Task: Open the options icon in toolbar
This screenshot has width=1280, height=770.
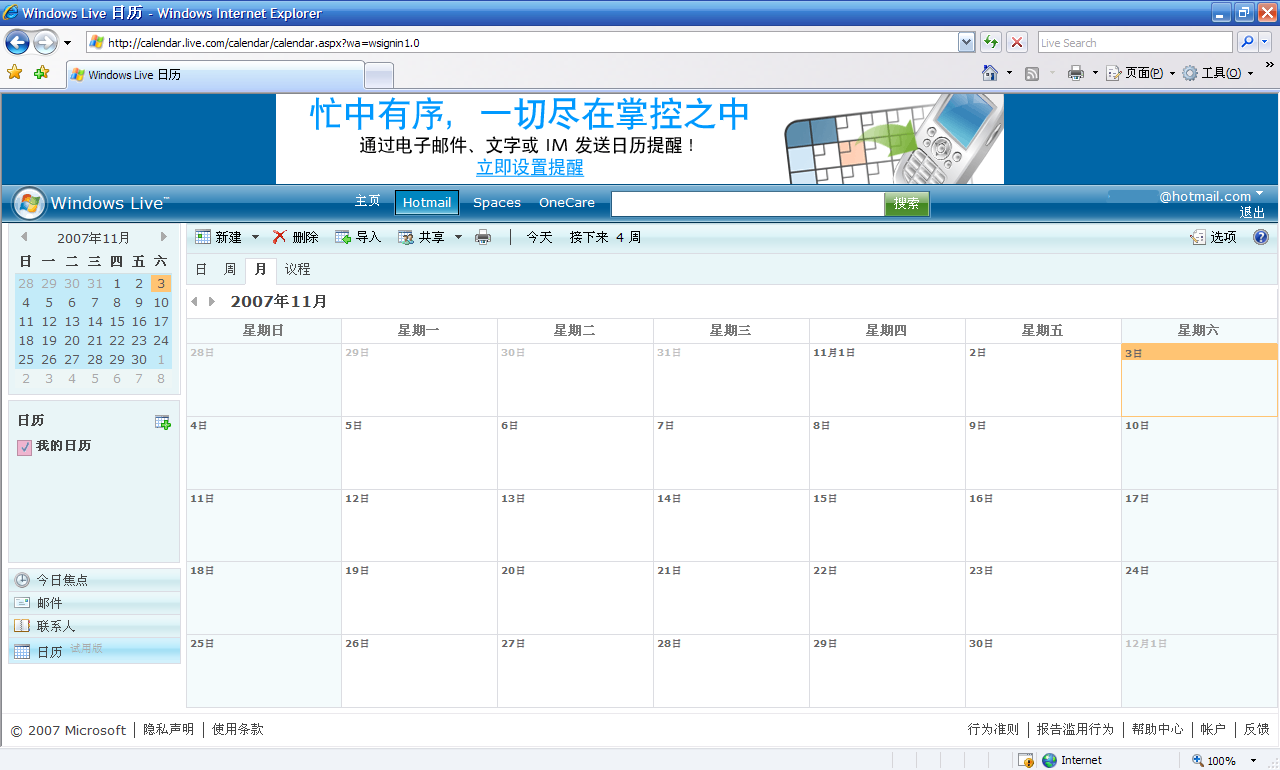Action: click(1198, 237)
